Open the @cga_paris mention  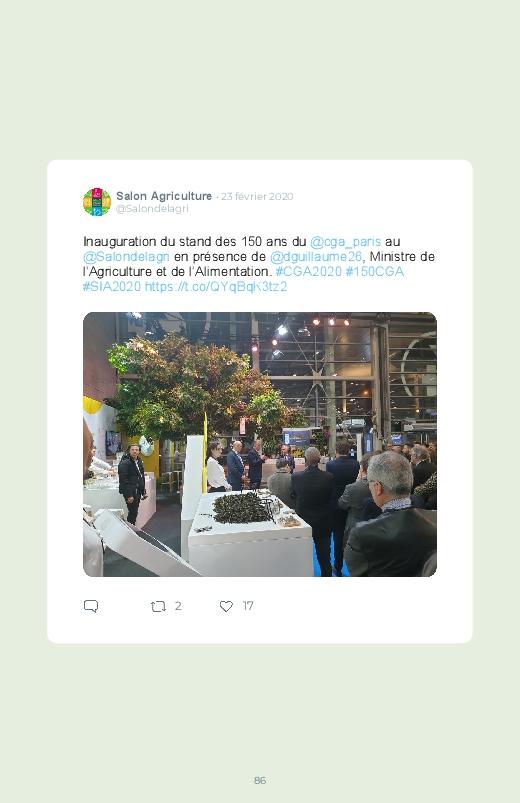point(346,242)
